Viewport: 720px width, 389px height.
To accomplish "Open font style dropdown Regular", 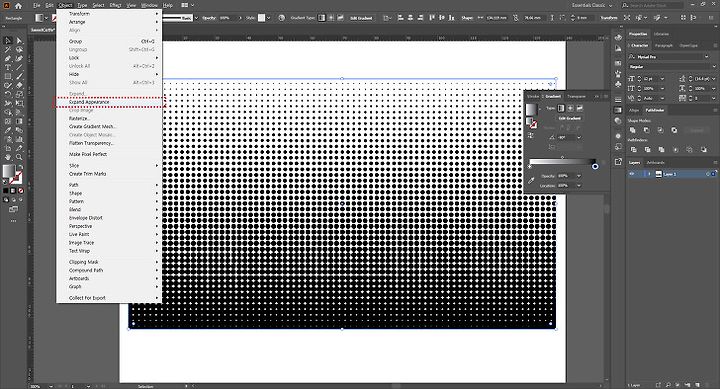I will [x=713, y=67].
